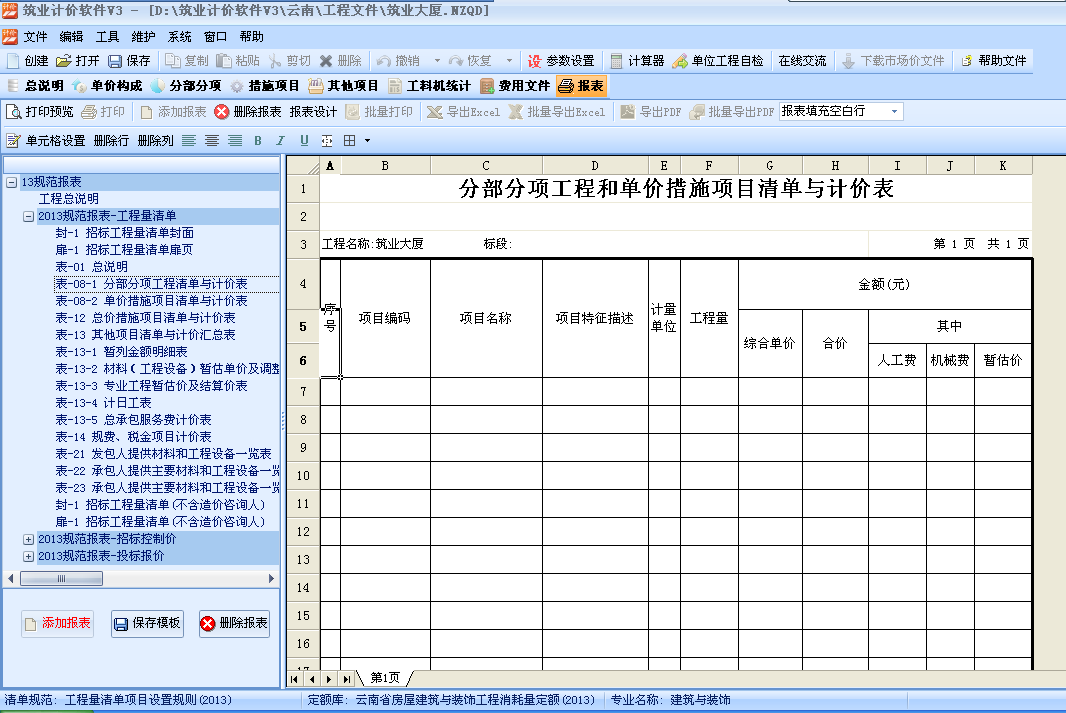The height and width of the screenshot is (713, 1066).
Task: Select tree item 表-08-2 单价措施项目清单与计价表
Action: pos(151,301)
